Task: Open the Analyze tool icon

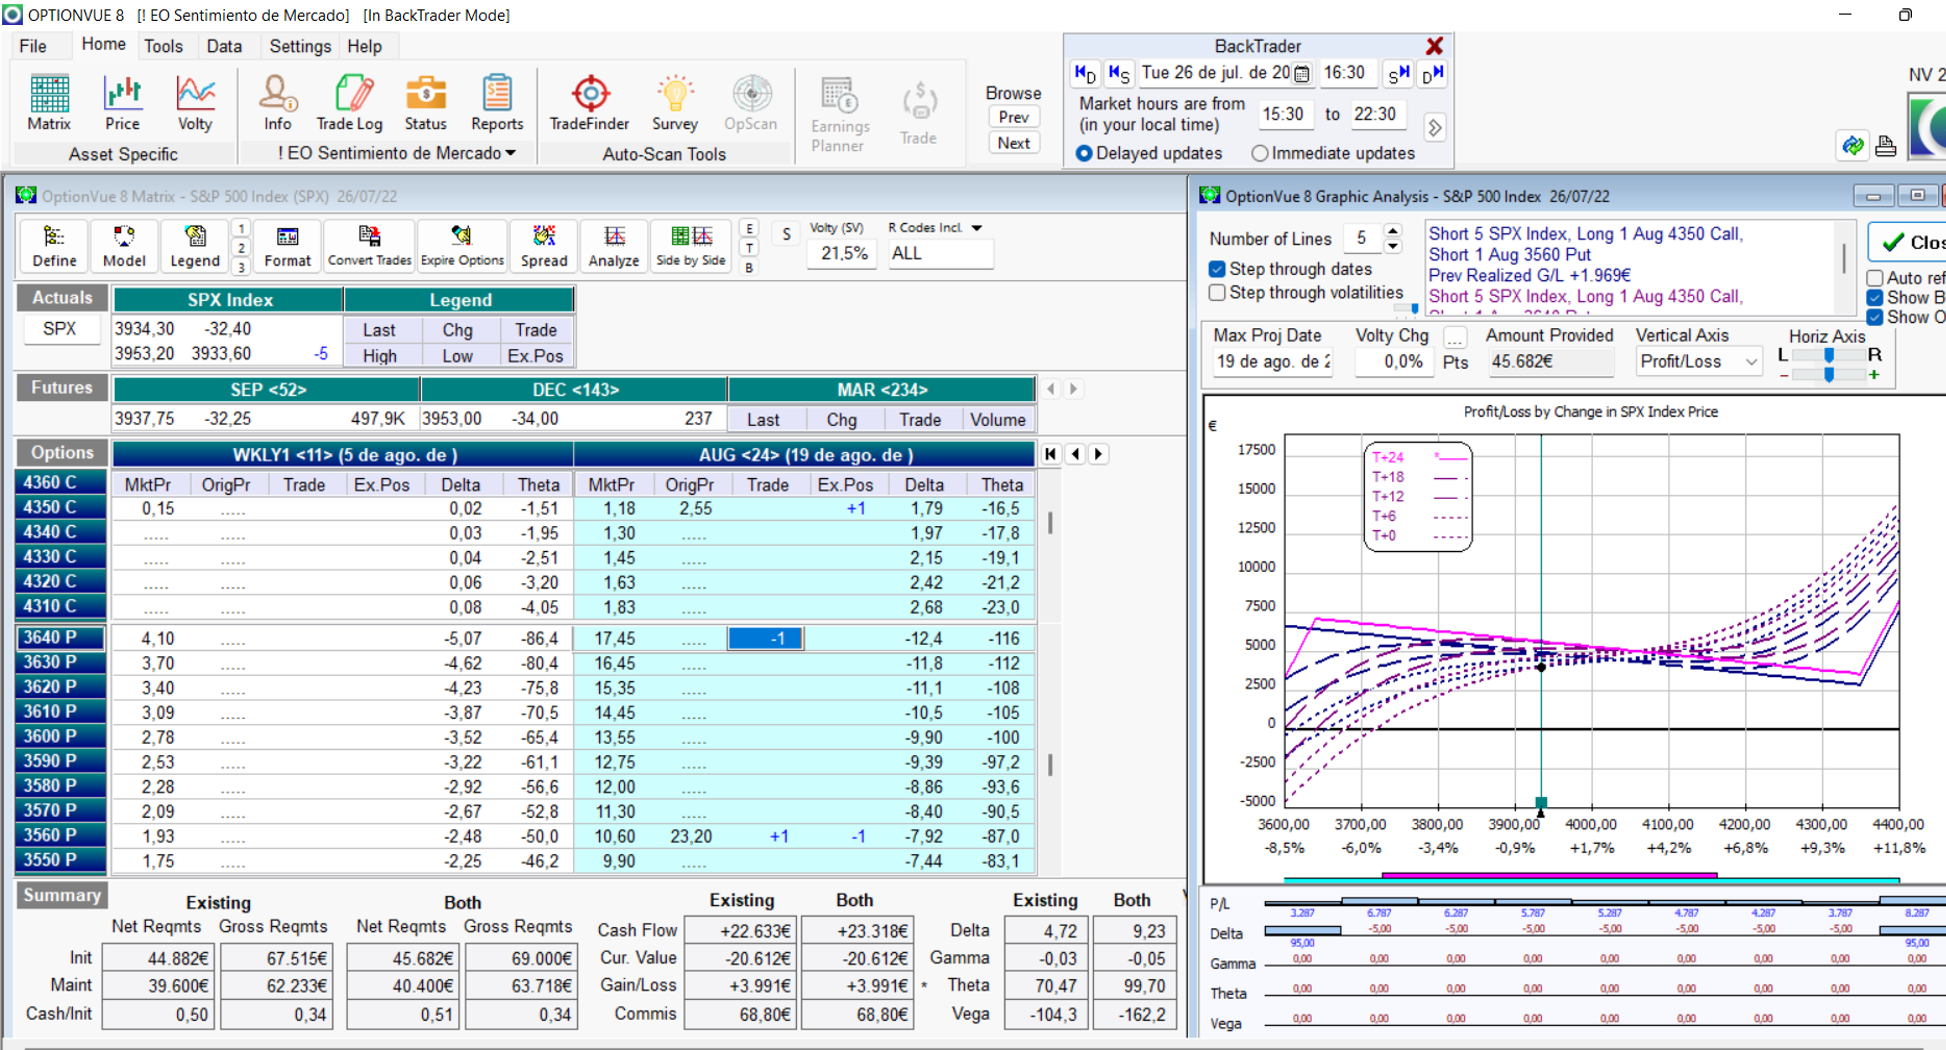Action: pos(614,246)
